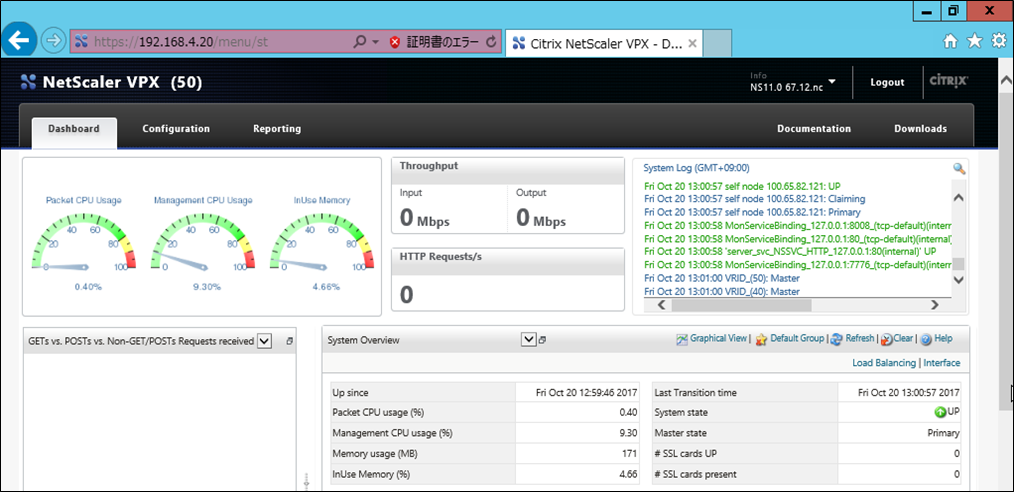Switch to the Dashboard tab

[x=74, y=129]
